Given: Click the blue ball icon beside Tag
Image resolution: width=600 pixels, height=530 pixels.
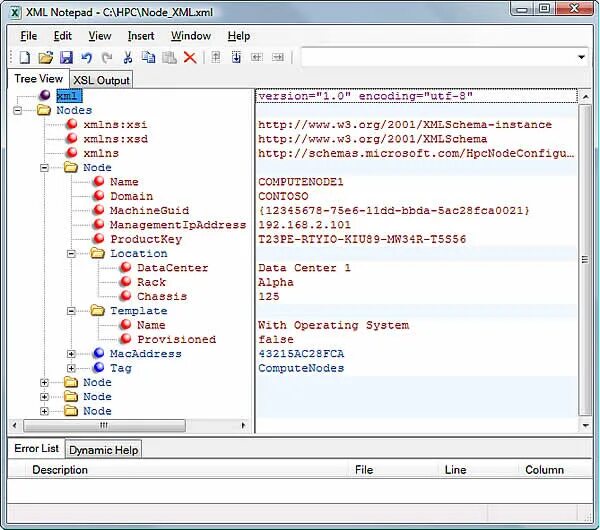Looking at the screenshot, I should 99,367.
